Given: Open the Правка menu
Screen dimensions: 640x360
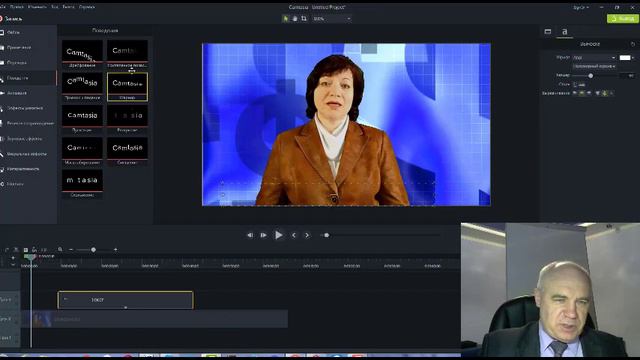Looking at the screenshot, I should (17, 7).
